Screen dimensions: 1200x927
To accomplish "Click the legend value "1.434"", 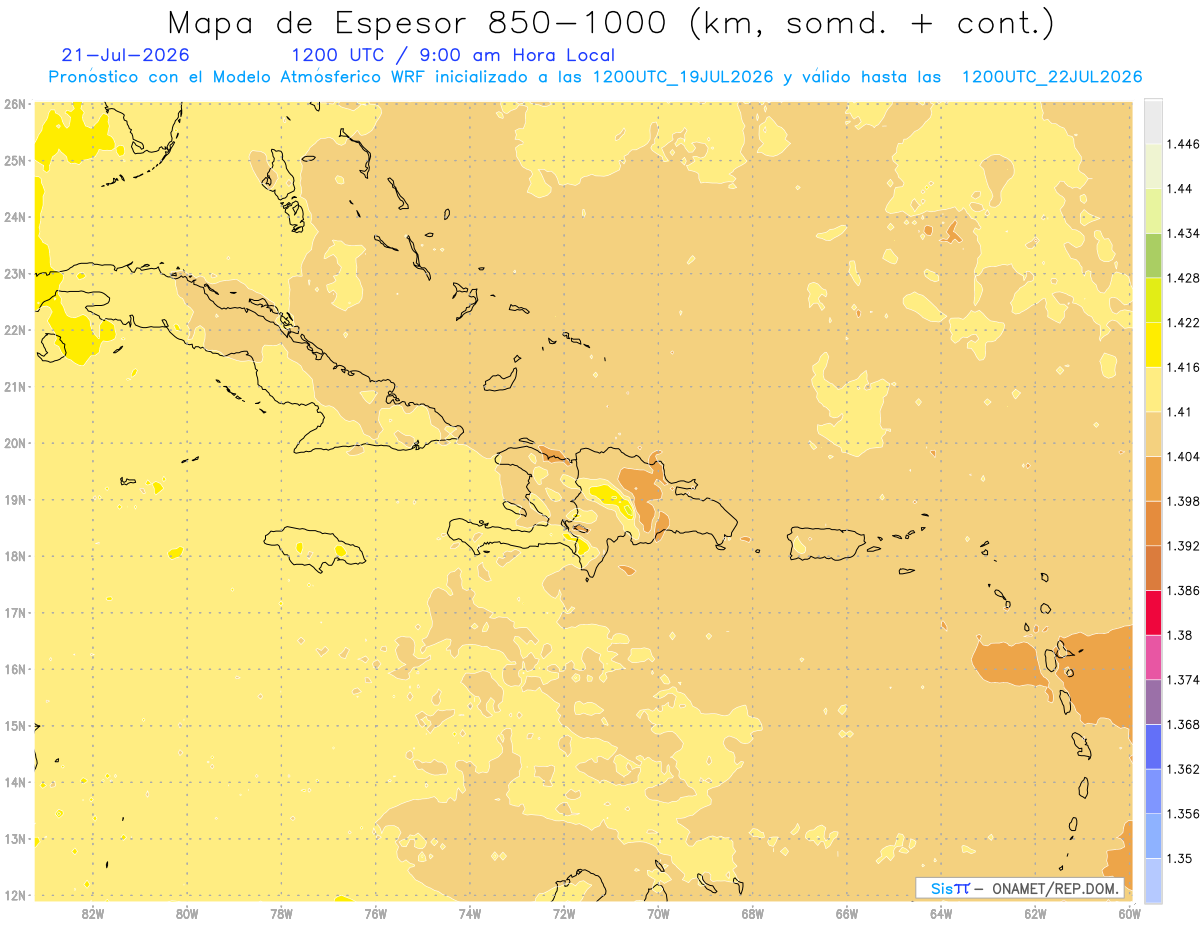I will 1183,233.
